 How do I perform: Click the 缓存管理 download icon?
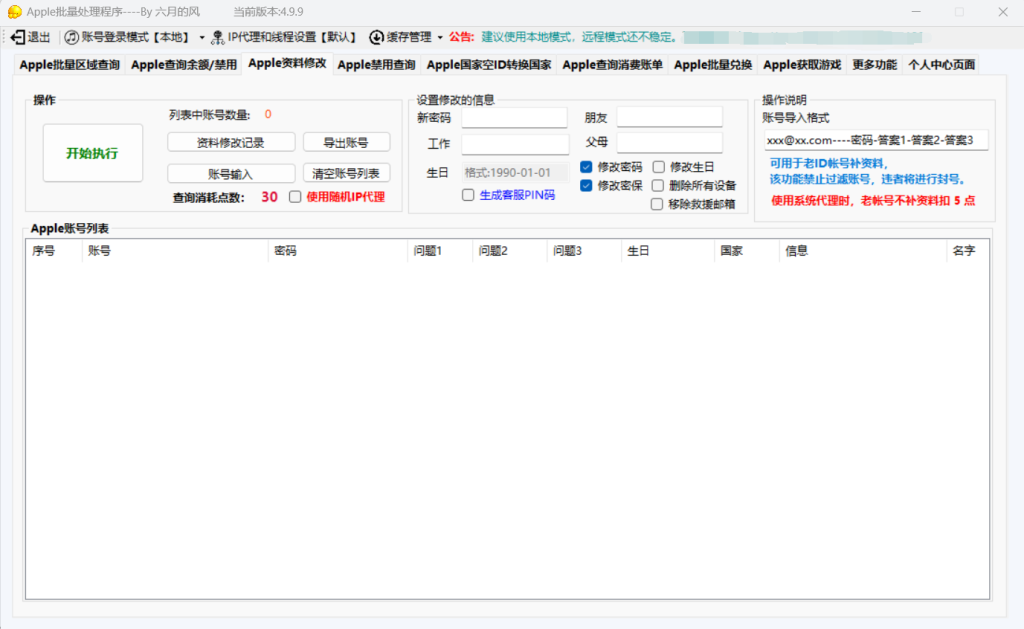point(376,37)
